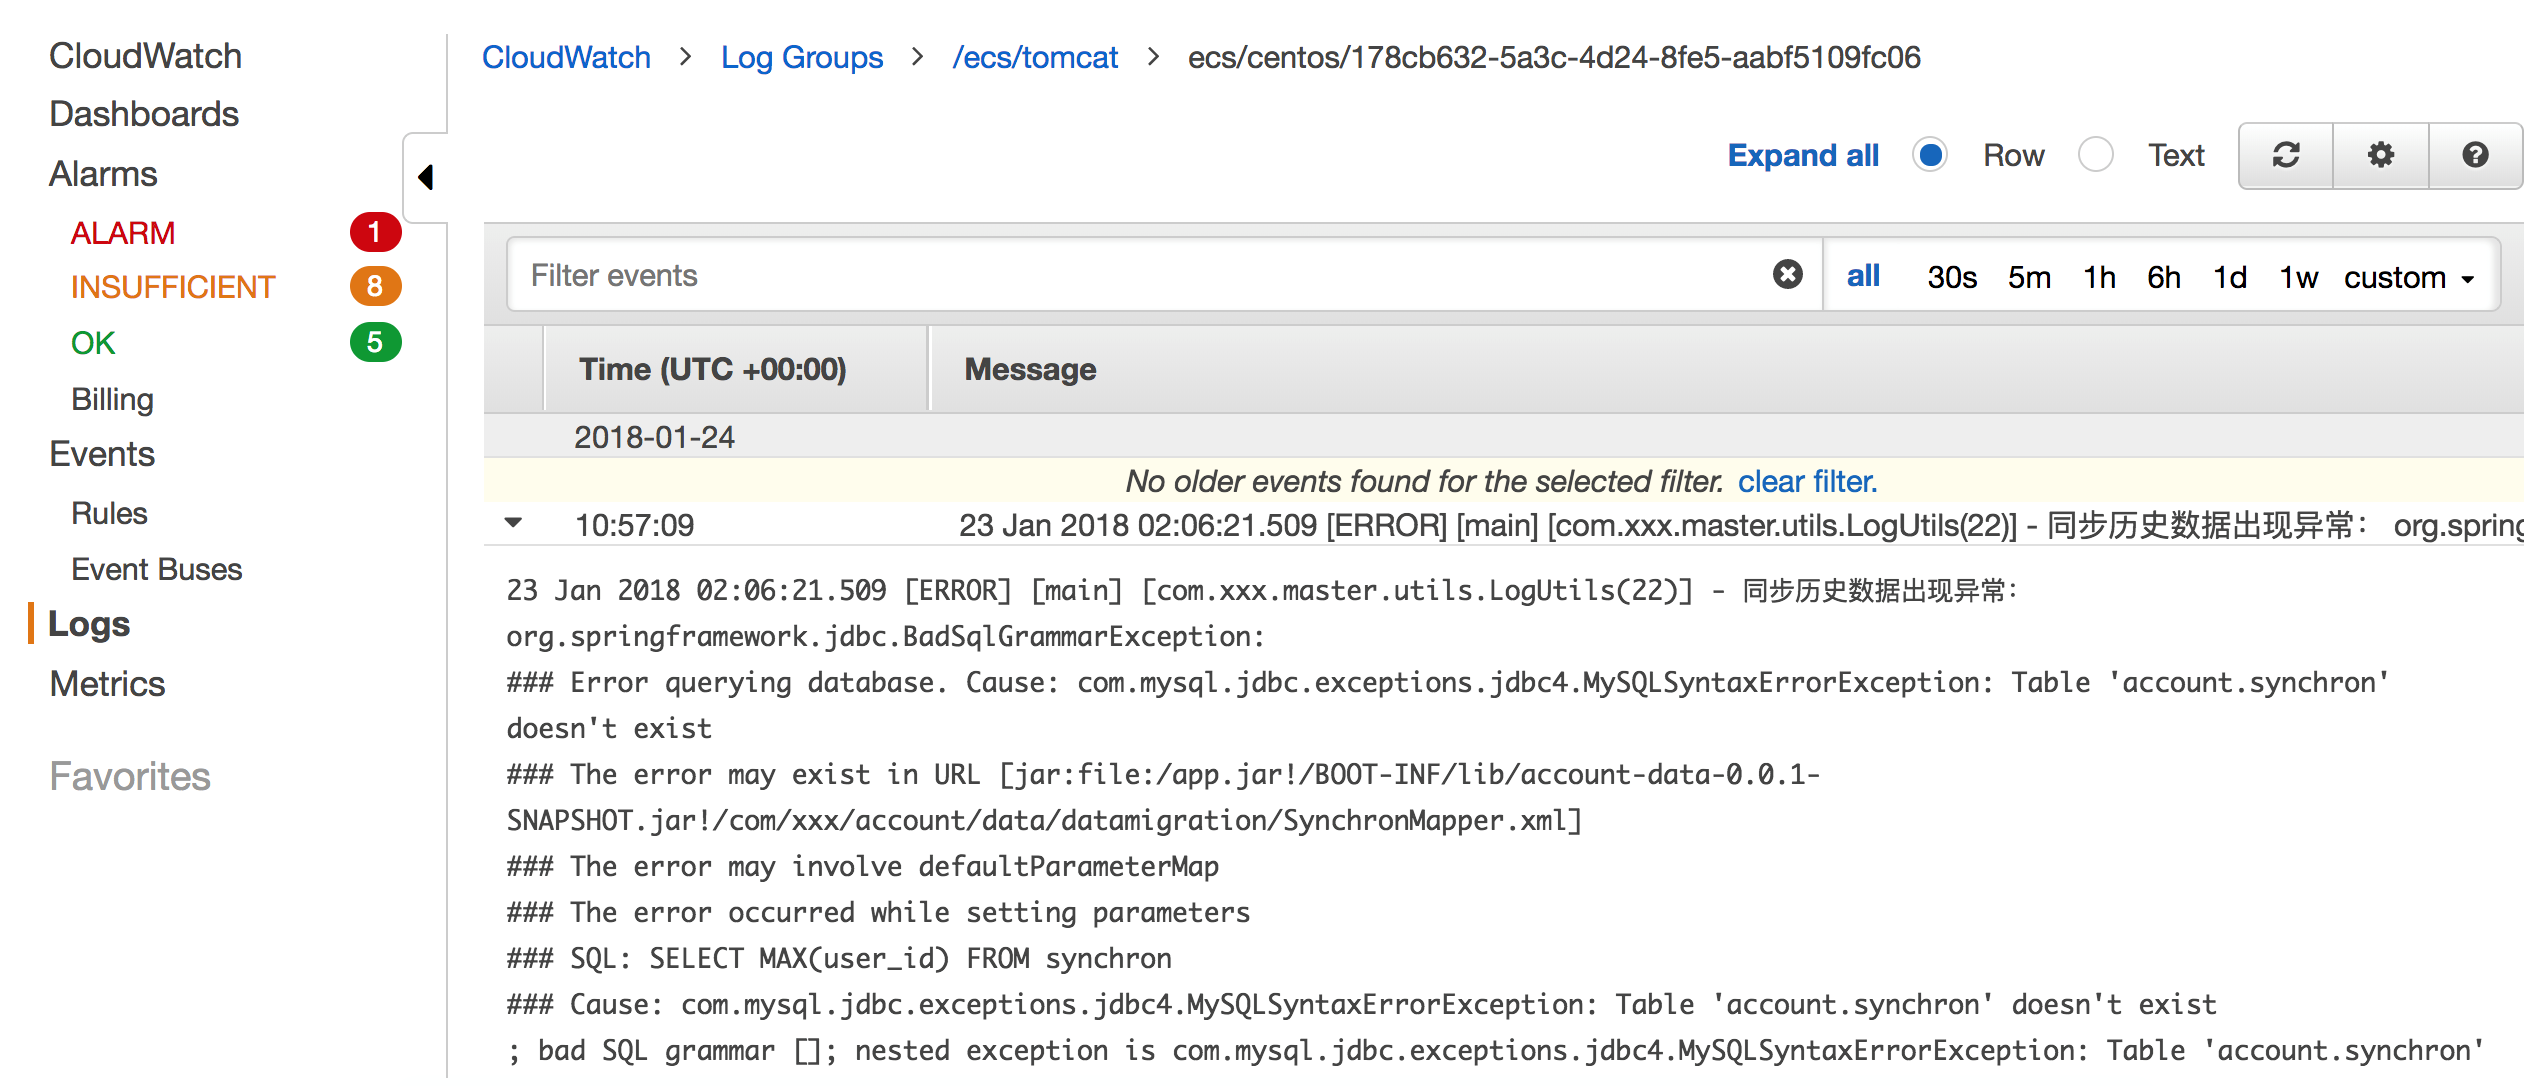Click the clear filter link
Viewport: 2544px width, 1086px height.
1807,481
